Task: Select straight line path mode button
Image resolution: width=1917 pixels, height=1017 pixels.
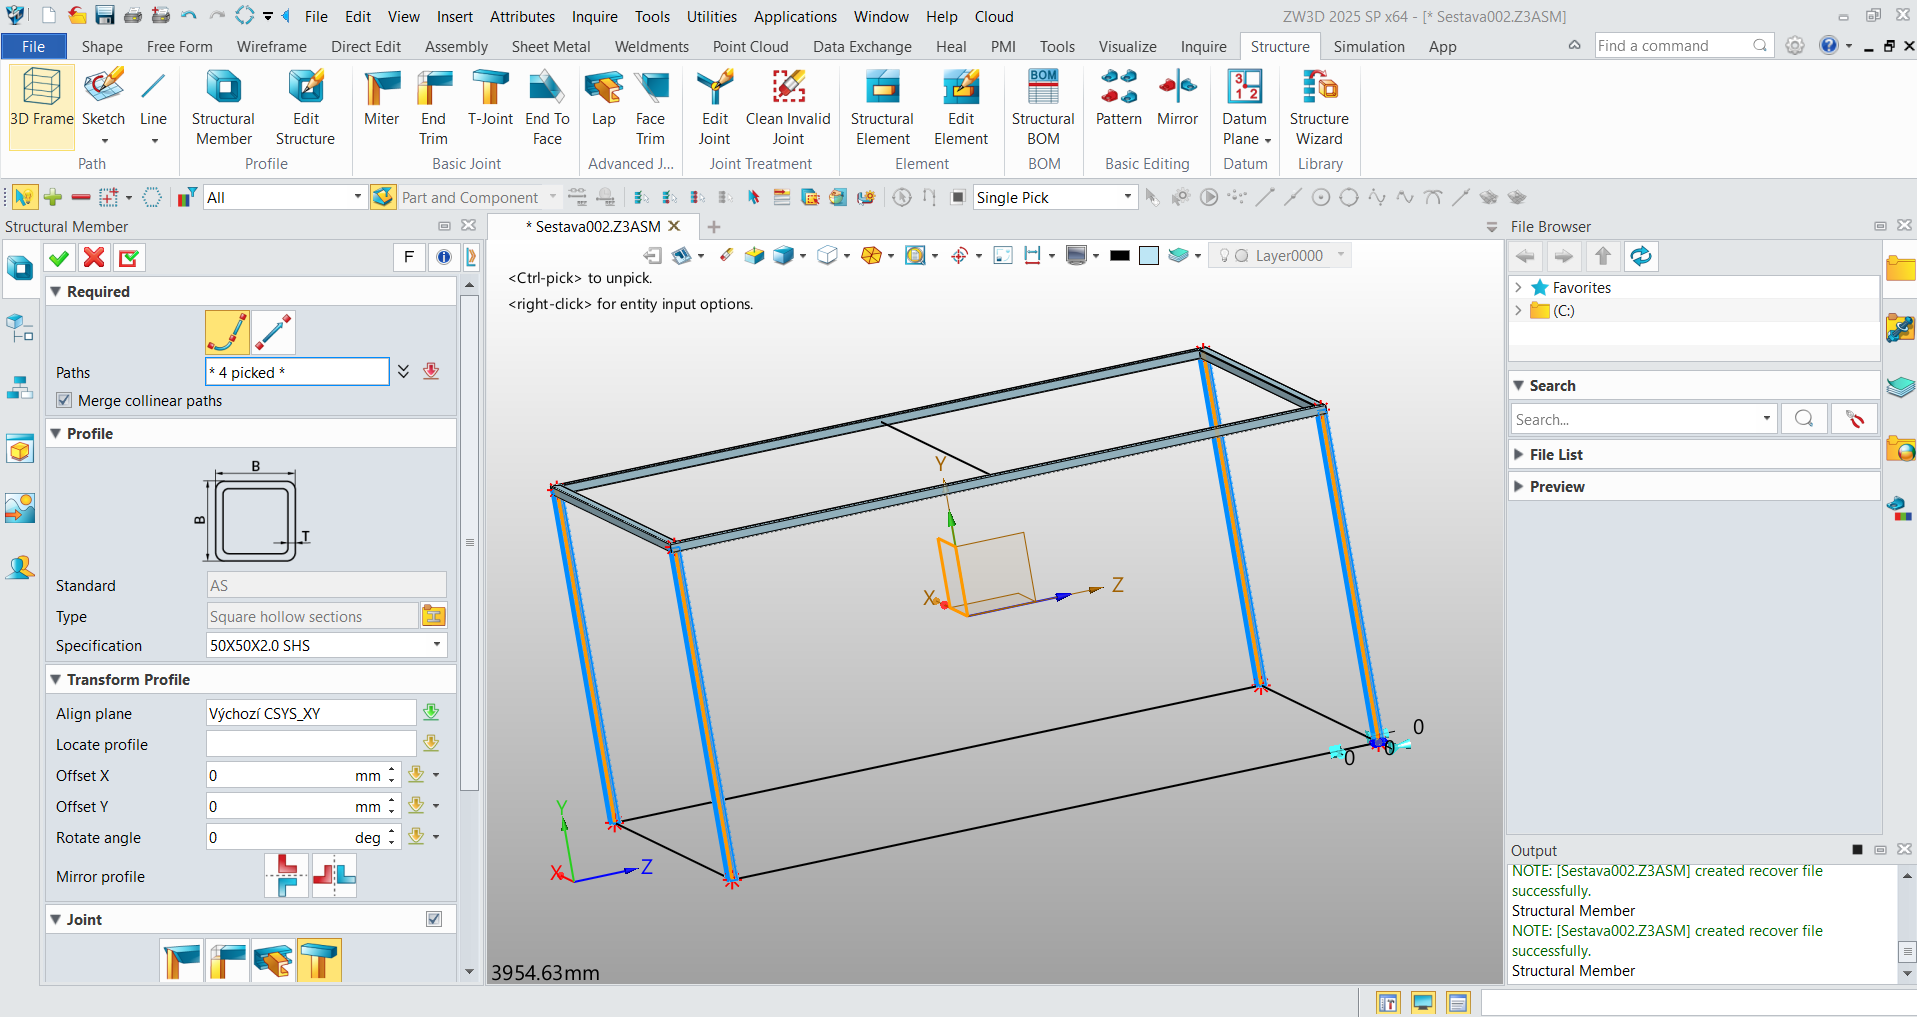Action: (x=273, y=332)
